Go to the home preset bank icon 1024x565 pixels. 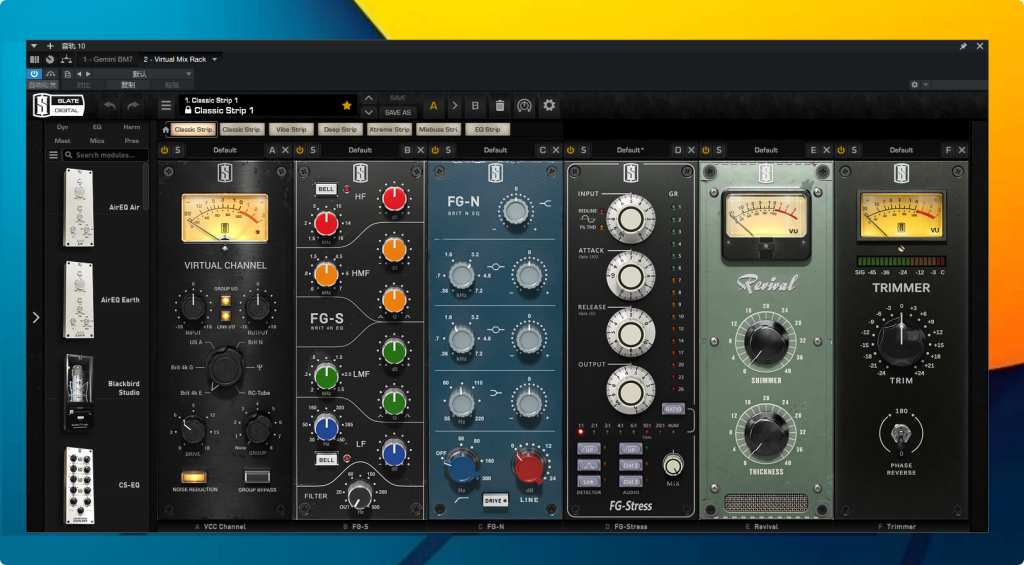(166, 129)
